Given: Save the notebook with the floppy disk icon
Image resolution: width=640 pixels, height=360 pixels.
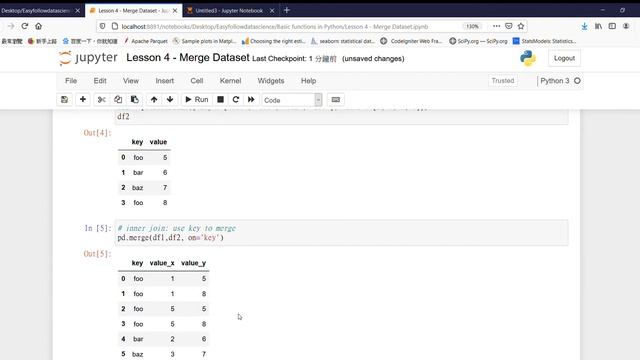Looking at the screenshot, I should click(64, 100).
